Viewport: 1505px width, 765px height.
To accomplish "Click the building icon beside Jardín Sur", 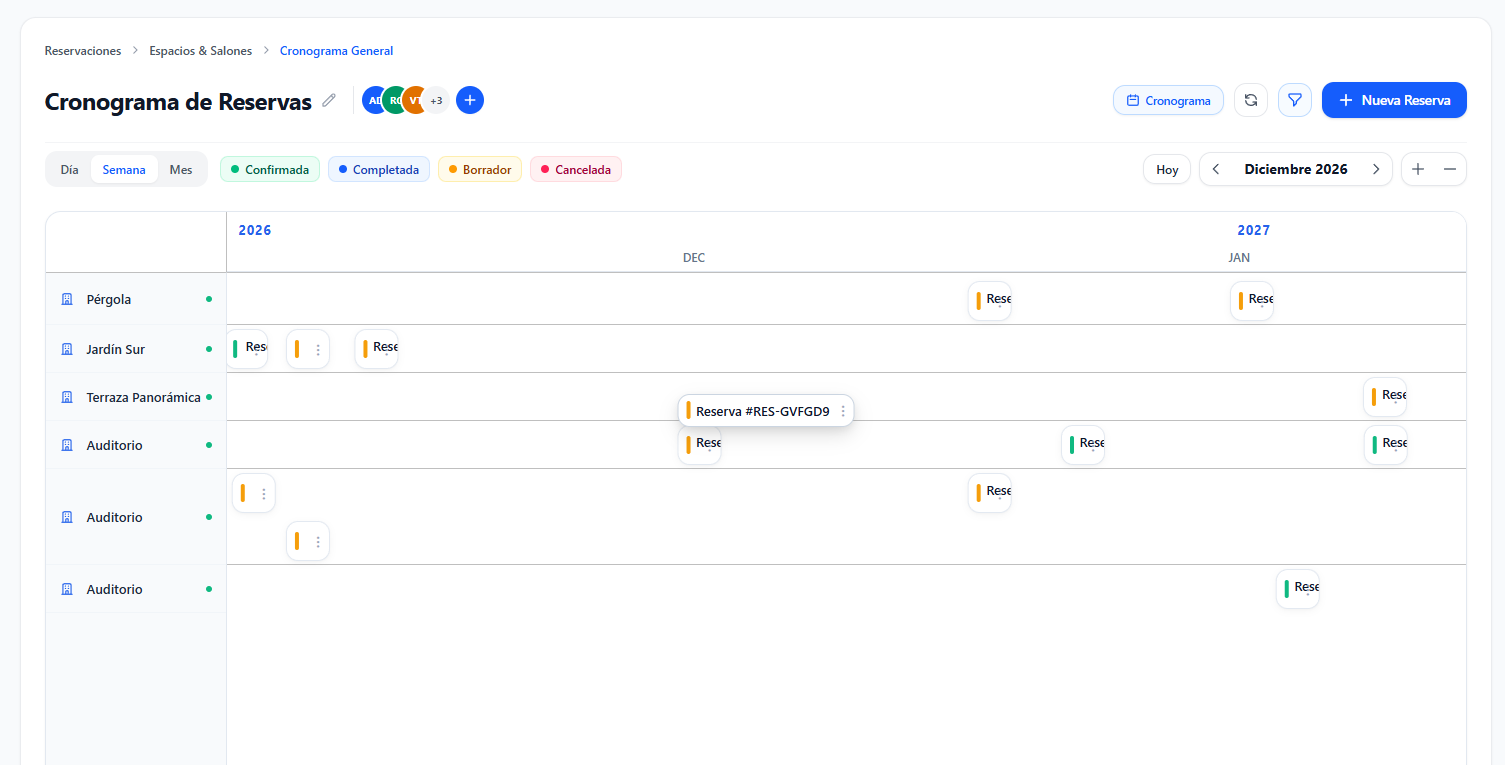I will [67, 349].
